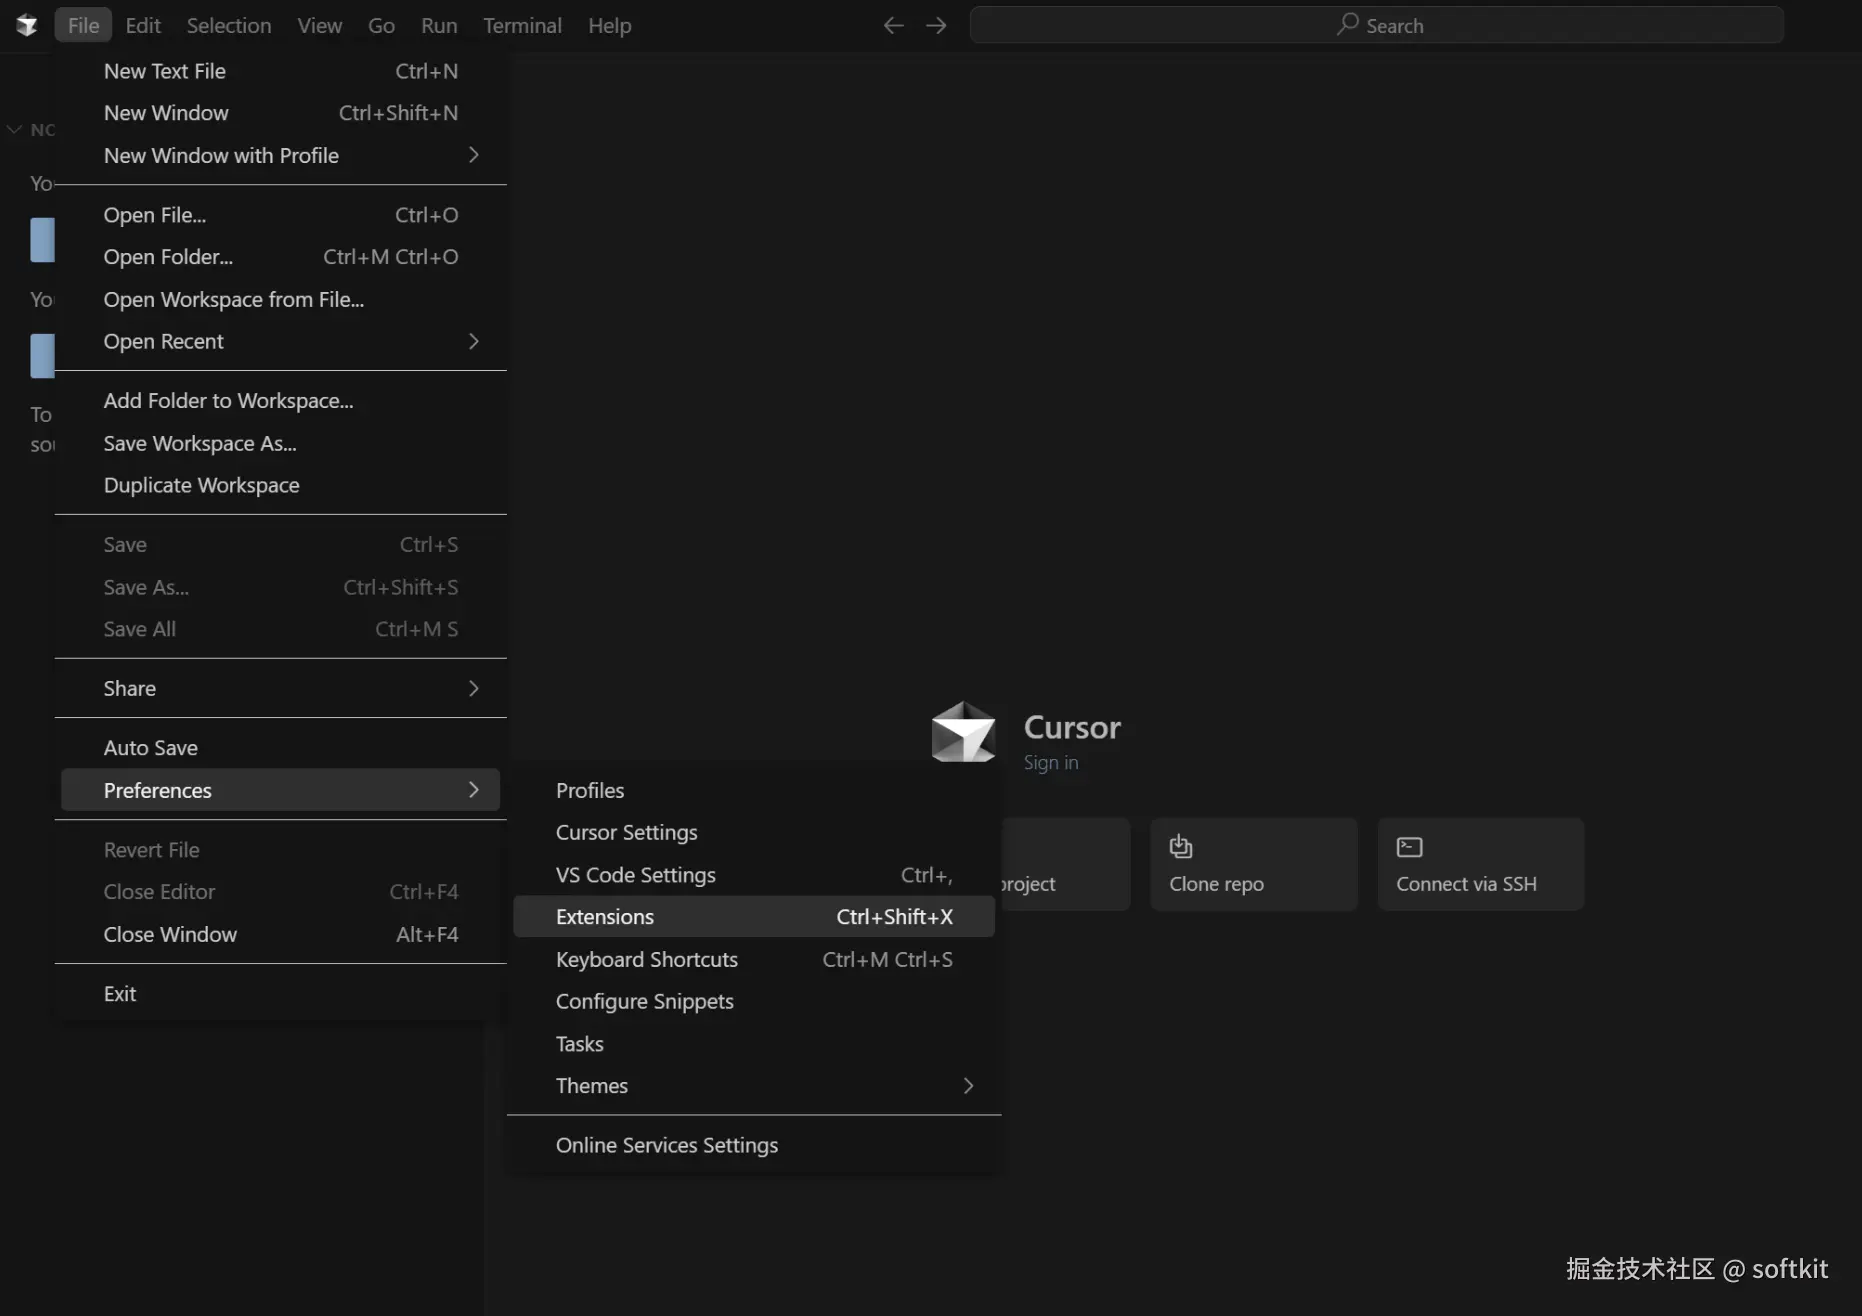Open Online Services Settings

(x=754, y=1145)
